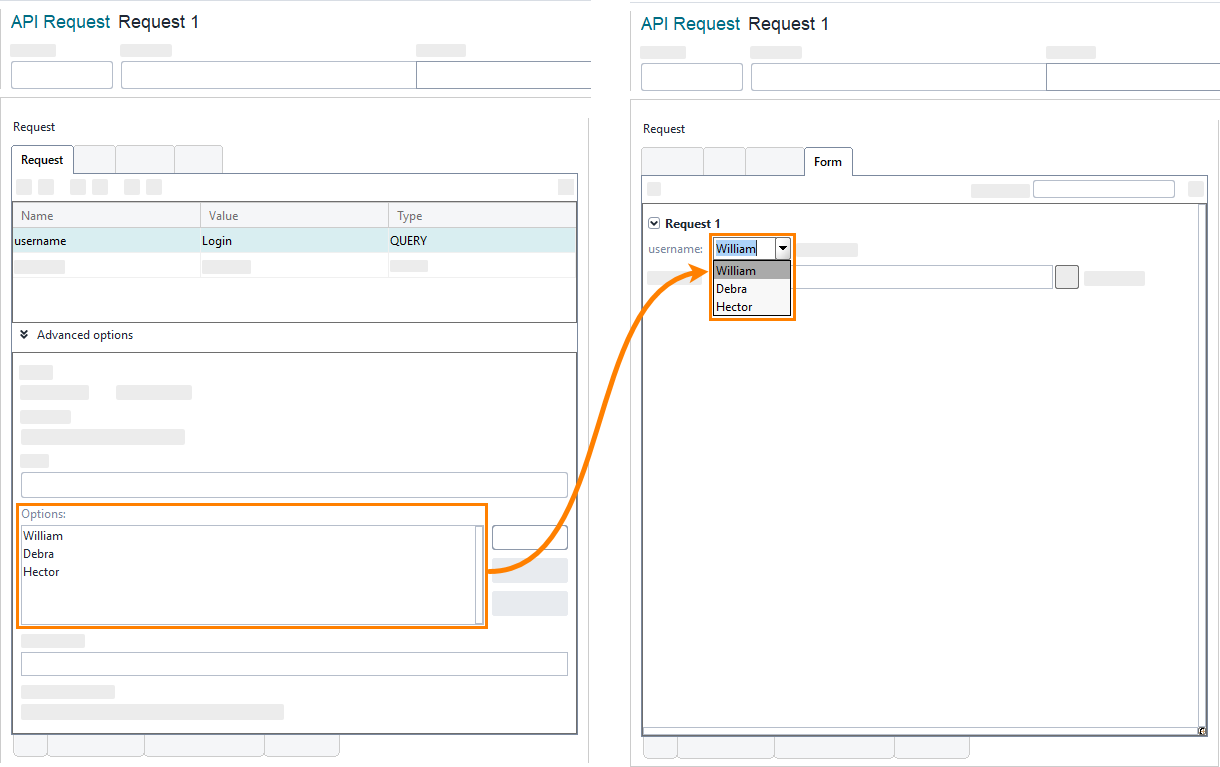This screenshot has width=1220, height=767.
Task: Click William in the Options text box
Action: (43, 536)
